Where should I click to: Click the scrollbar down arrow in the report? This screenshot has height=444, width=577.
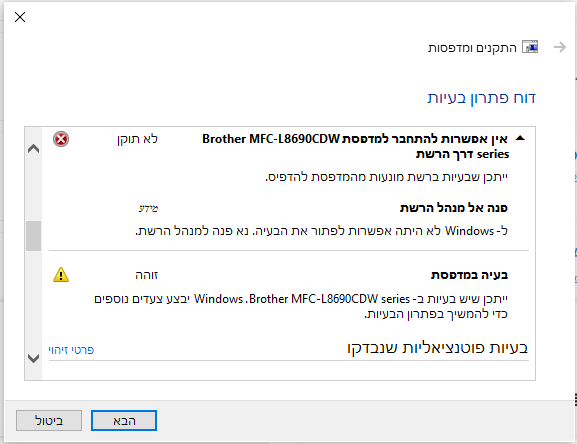(33, 358)
